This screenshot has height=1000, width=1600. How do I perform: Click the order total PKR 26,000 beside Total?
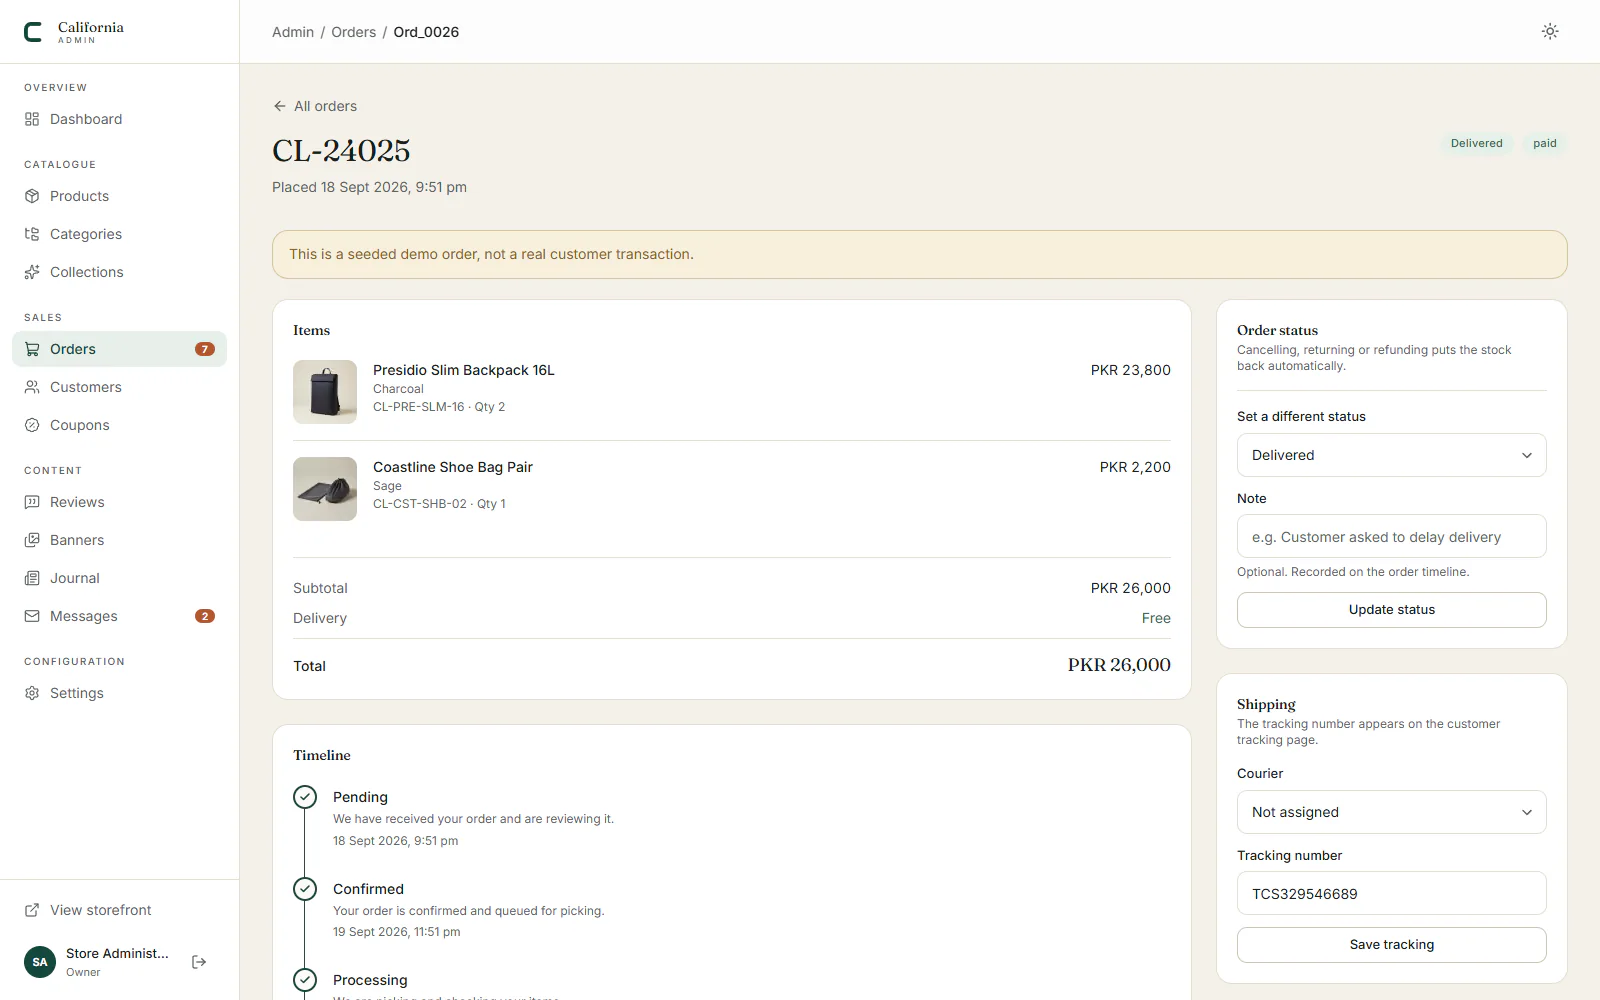pyautogui.click(x=1119, y=665)
